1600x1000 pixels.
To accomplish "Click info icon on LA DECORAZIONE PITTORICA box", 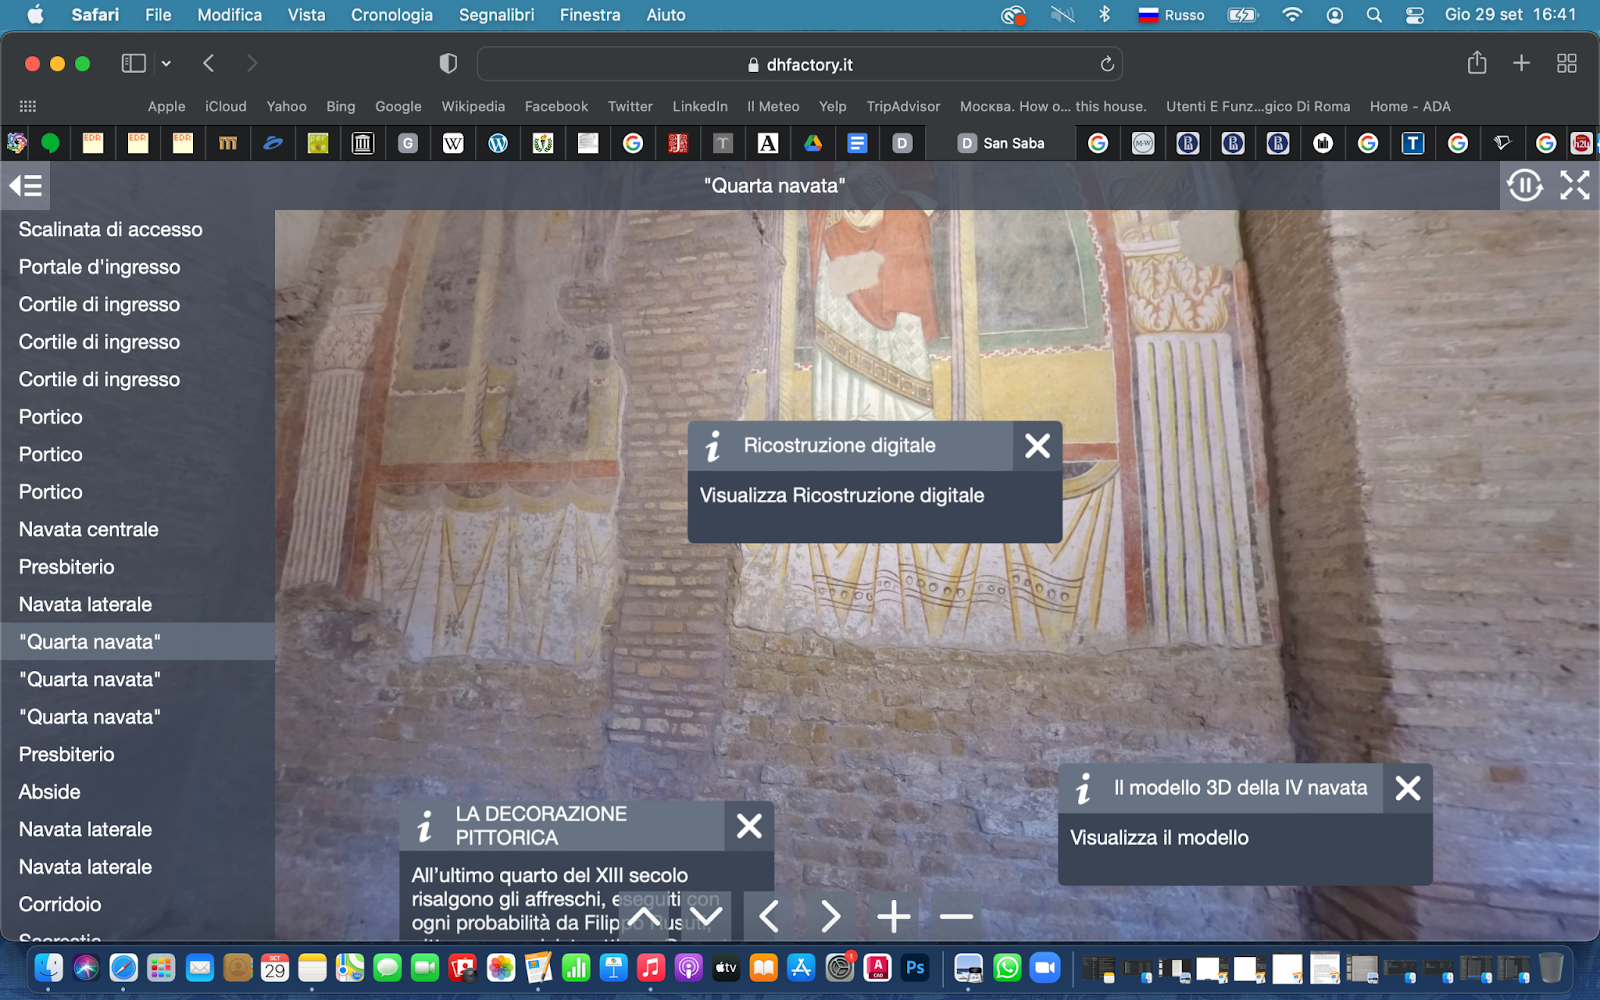I will pyautogui.click(x=425, y=826).
